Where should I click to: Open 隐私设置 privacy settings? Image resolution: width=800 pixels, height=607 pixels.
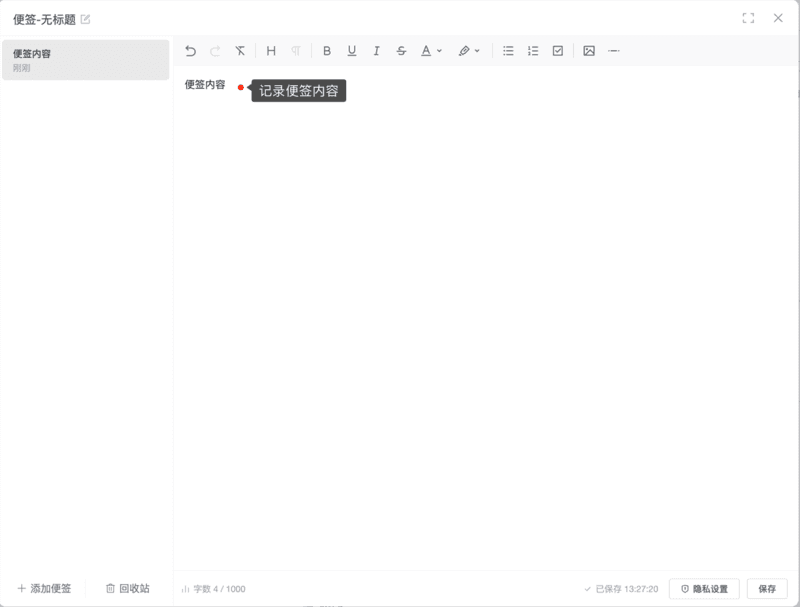[x=704, y=589]
